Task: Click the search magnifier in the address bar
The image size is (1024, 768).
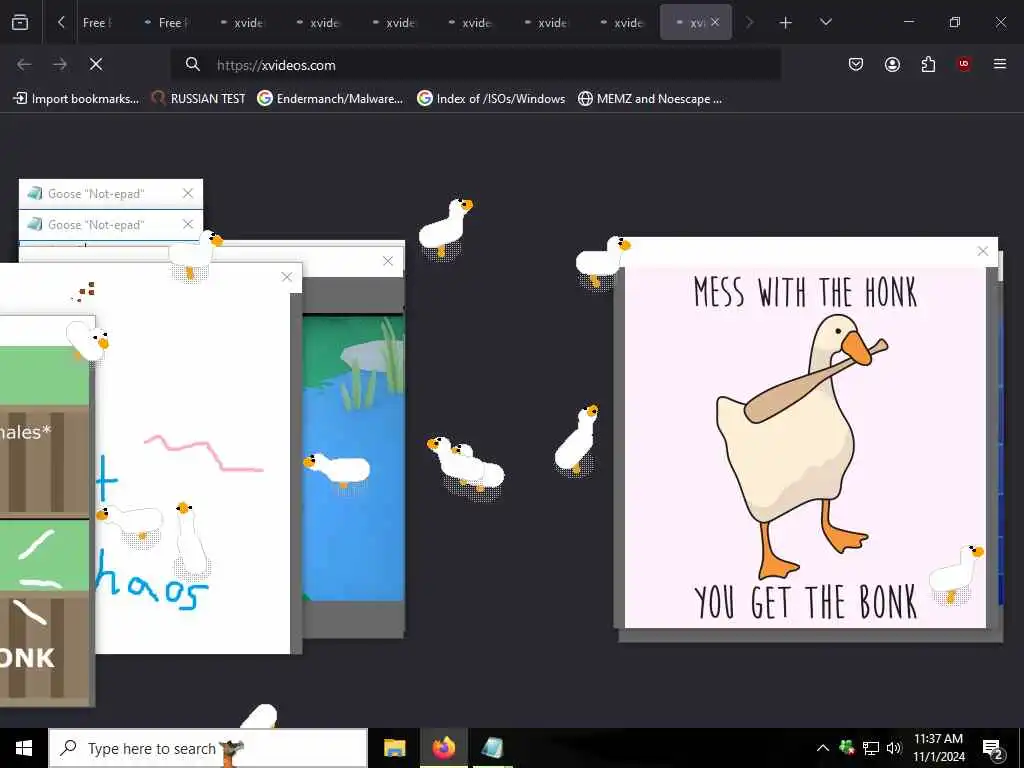Action: tap(192, 64)
